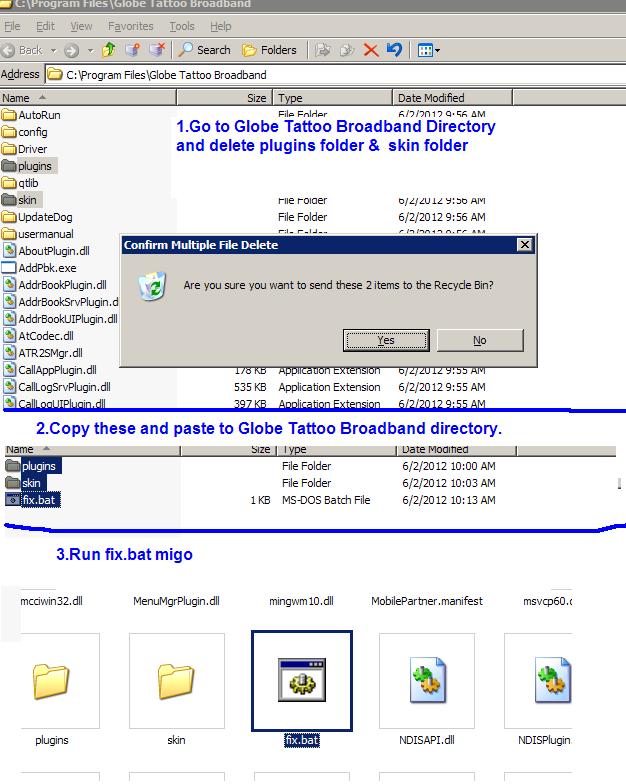Select the large fix.bat thumbnail icon
Screen dimensions: 626x784
(302, 680)
